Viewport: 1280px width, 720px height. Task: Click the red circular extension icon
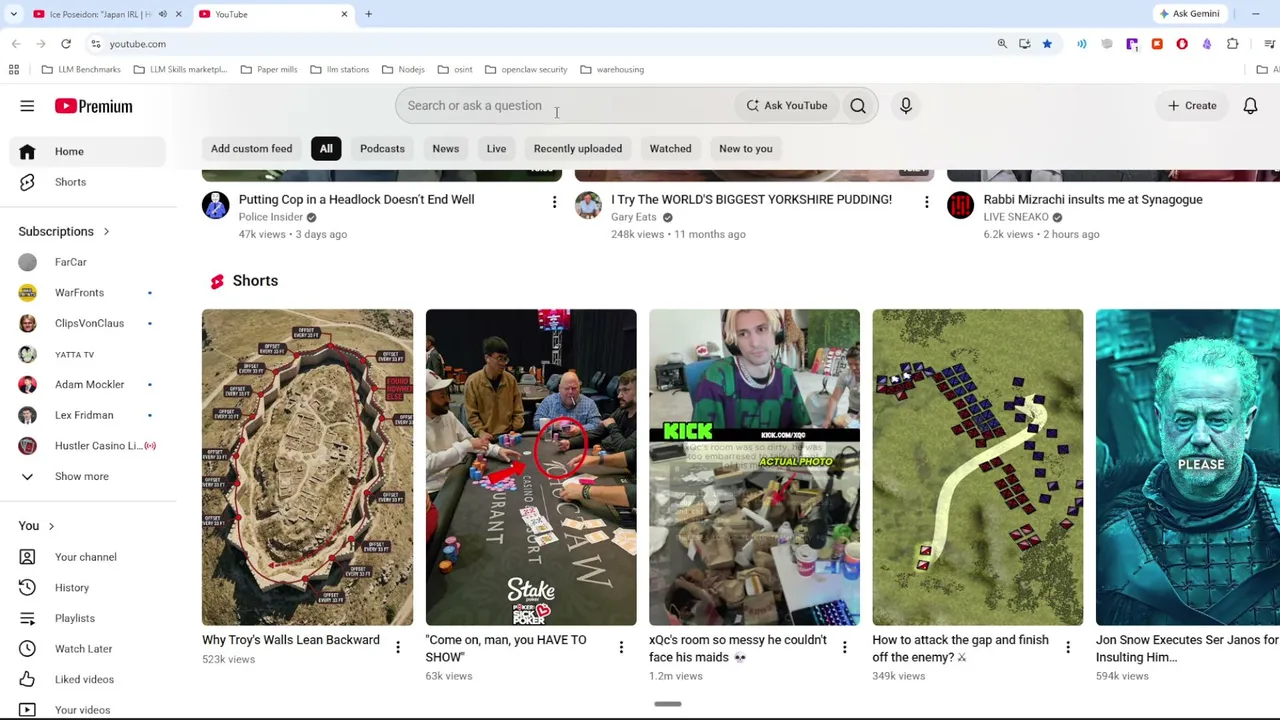(x=1182, y=44)
